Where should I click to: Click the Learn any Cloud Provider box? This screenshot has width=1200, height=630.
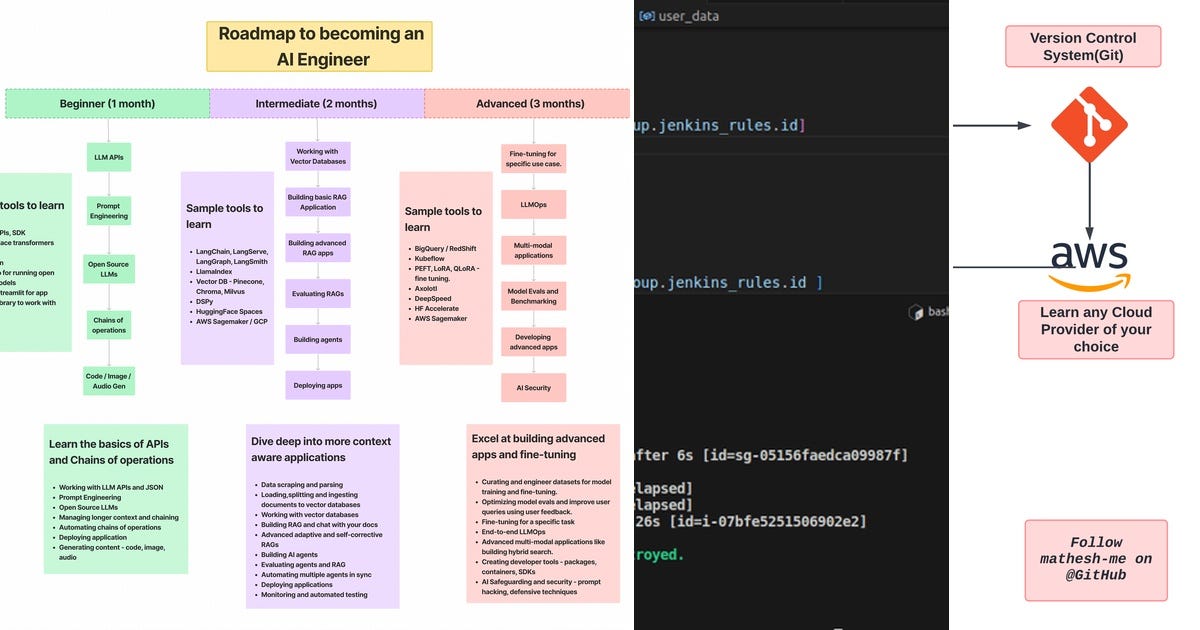(1096, 329)
